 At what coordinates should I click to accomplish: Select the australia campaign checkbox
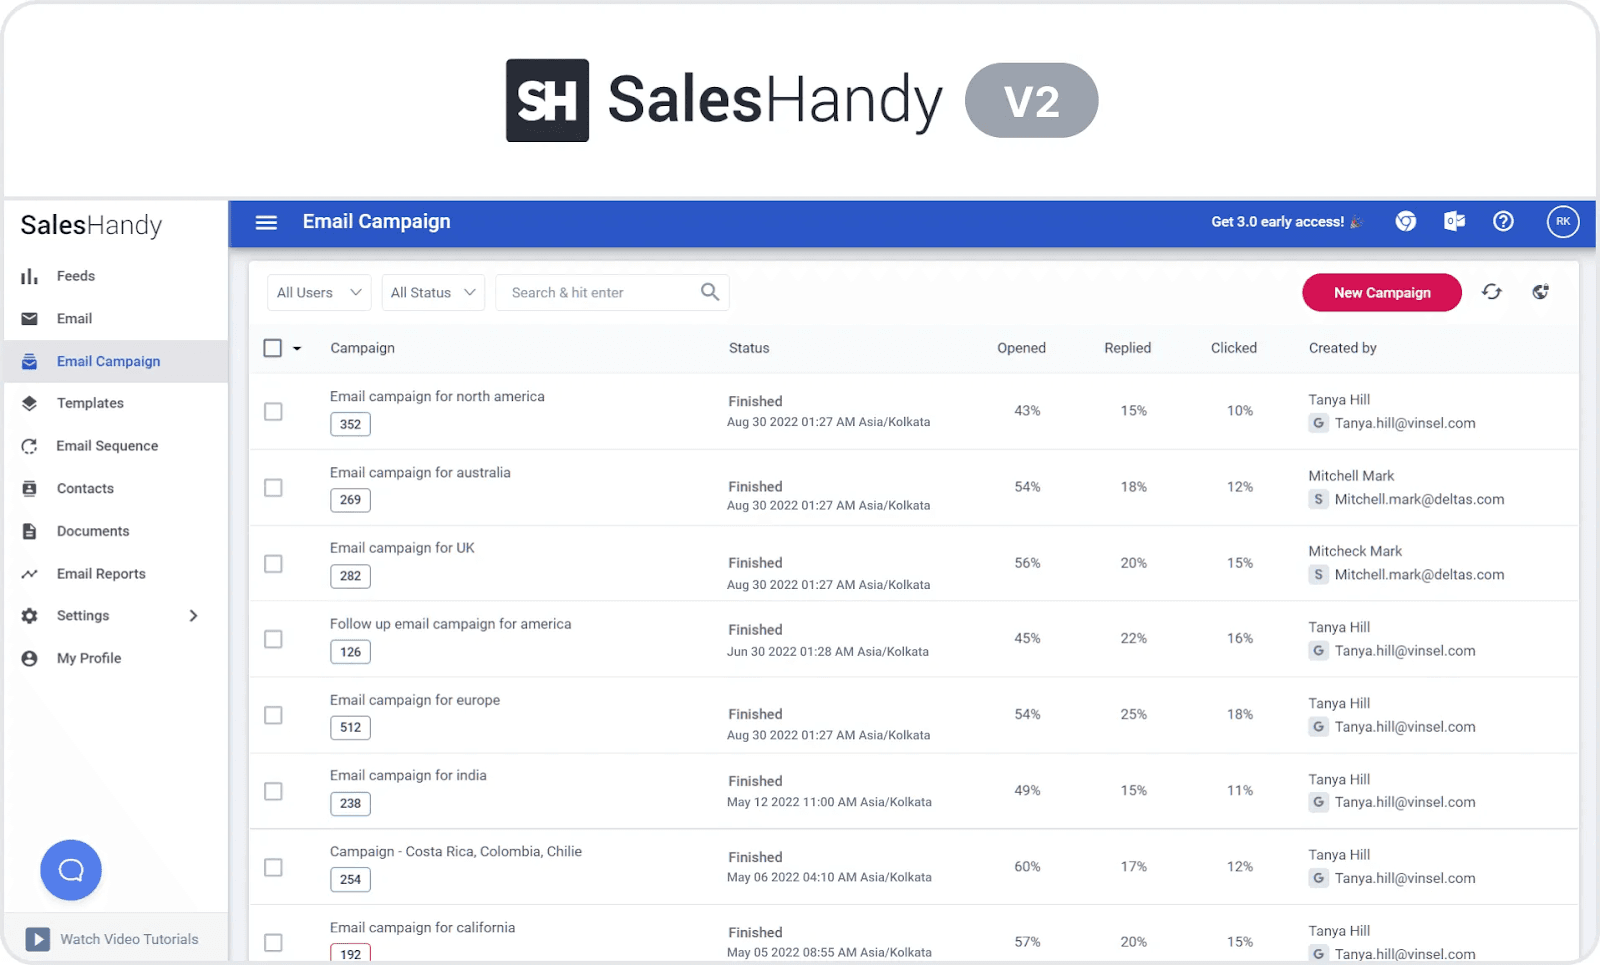pos(273,487)
